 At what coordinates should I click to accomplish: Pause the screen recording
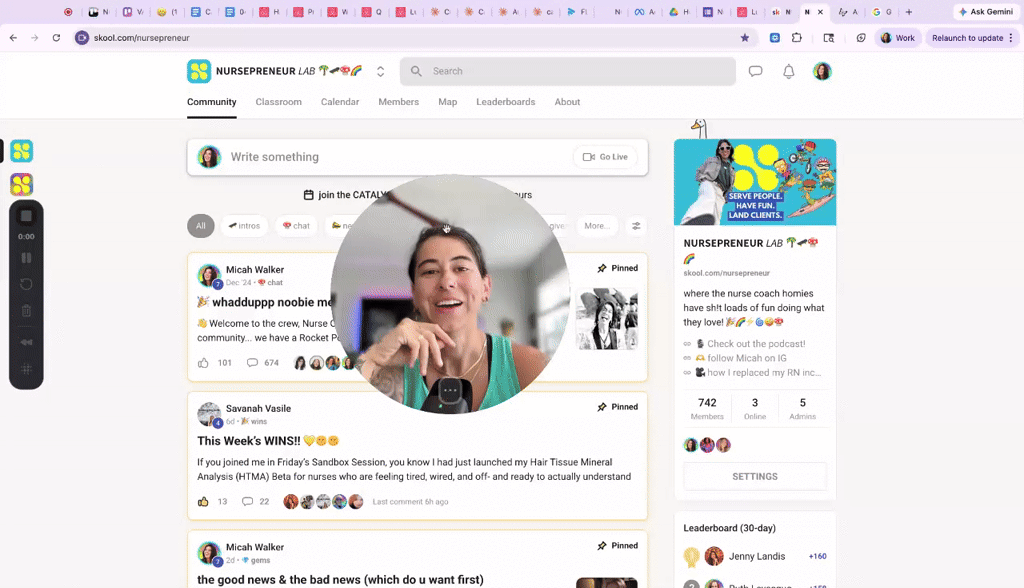[26, 258]
